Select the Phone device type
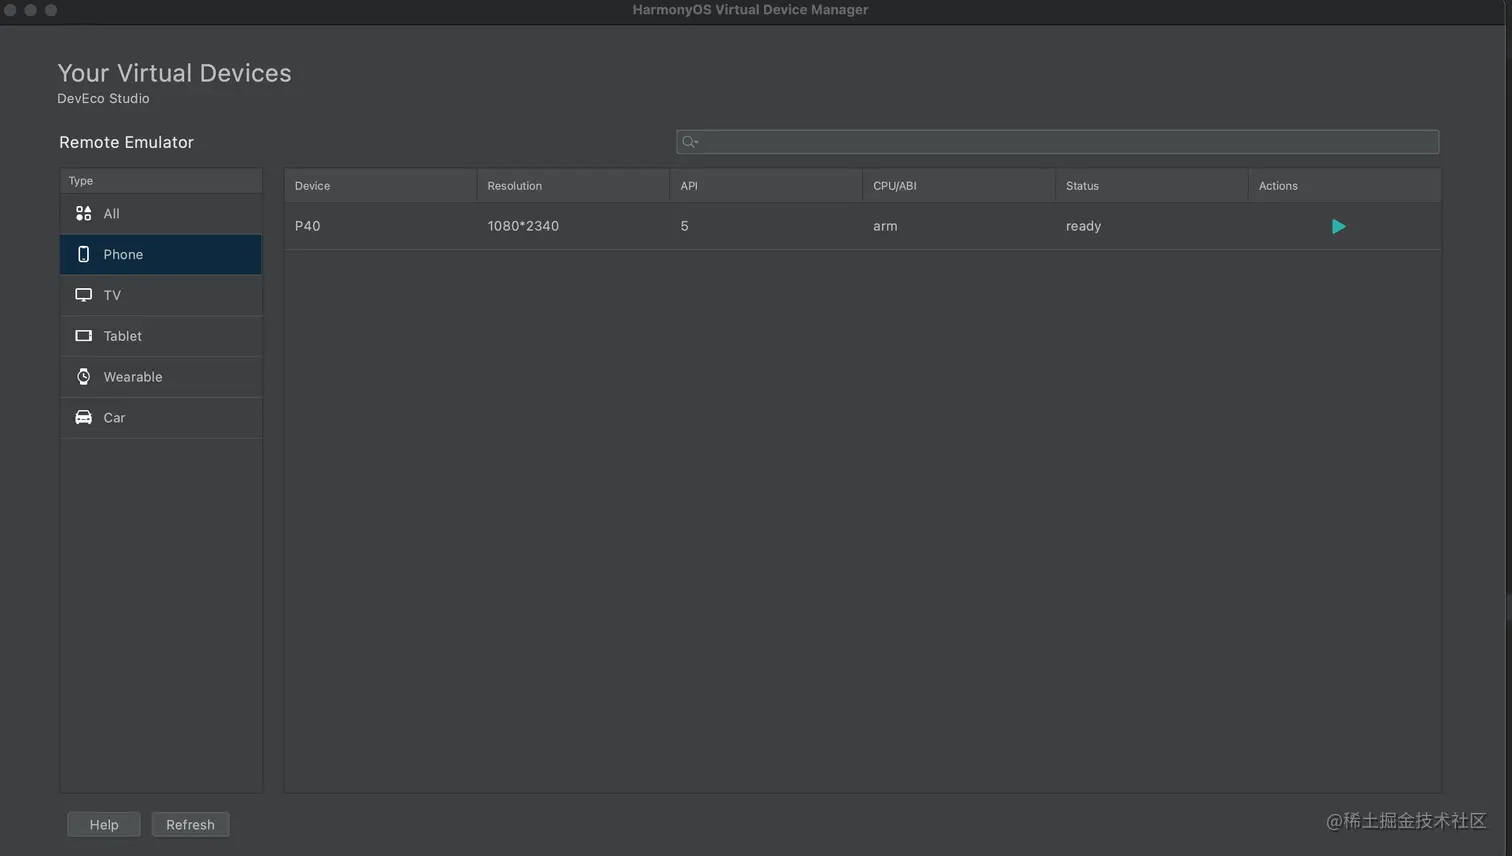Screen dimensions: 1512x856 (161, 255)
